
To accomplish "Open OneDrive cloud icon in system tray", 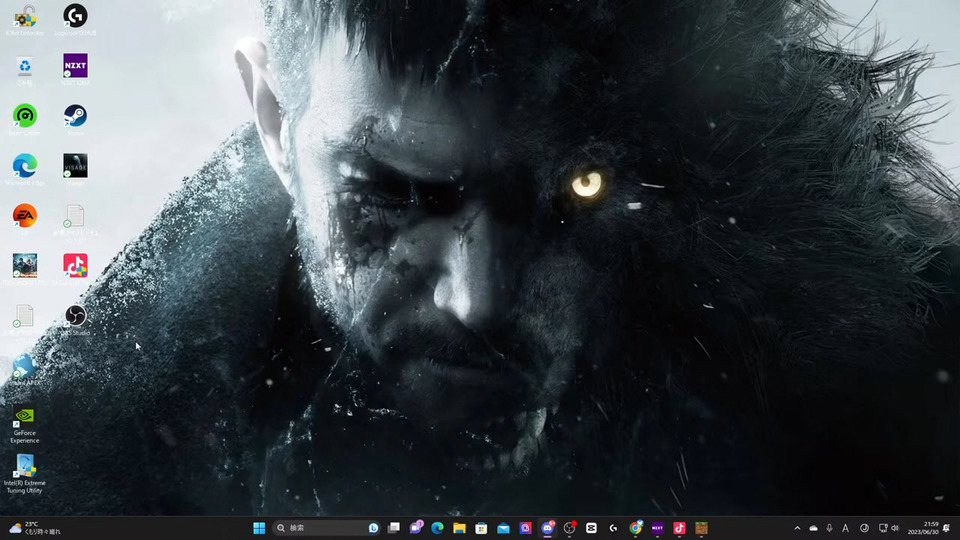I will click(813, 528).
